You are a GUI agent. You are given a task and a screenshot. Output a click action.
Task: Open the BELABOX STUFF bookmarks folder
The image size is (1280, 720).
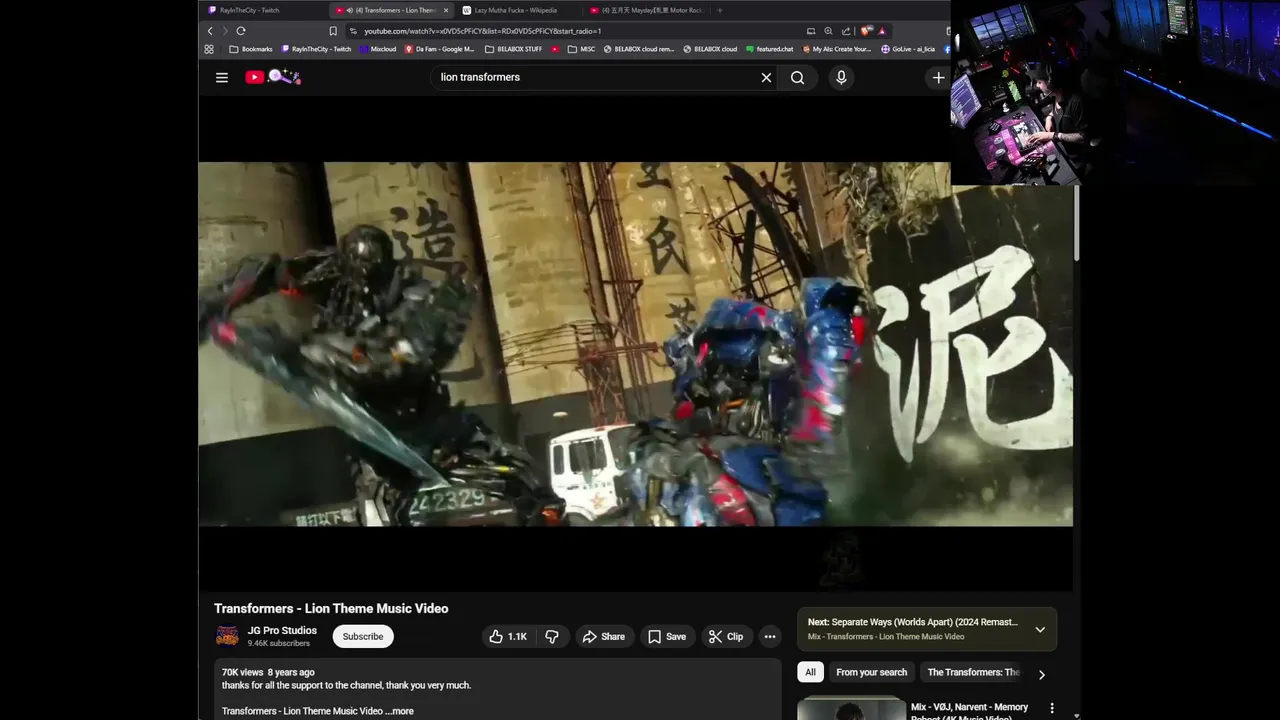click(x=514, y=49)
